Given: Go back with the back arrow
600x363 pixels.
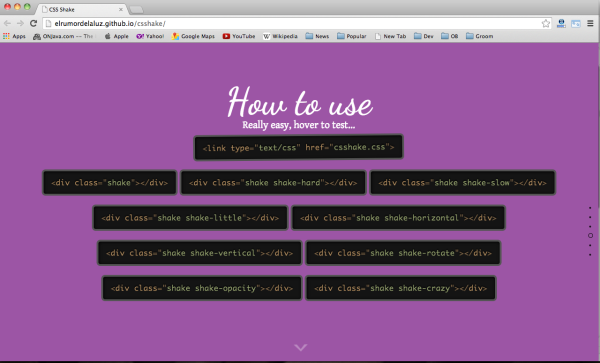Looking at the screenshot, I should (7, 23).
